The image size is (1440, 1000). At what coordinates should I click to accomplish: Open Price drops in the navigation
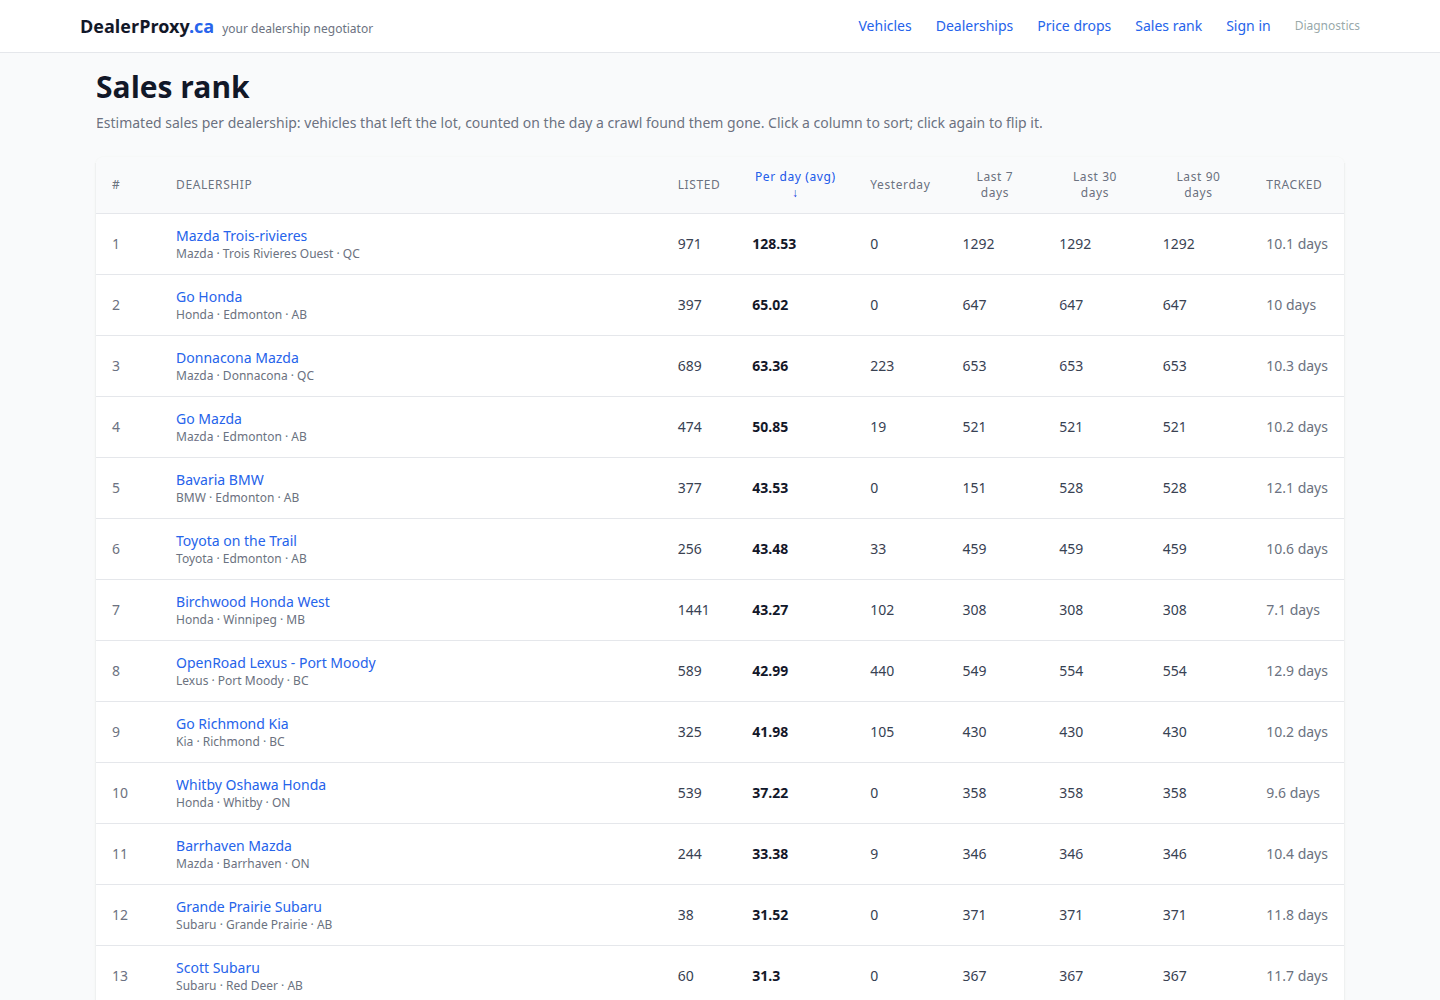coord(1074,26)
